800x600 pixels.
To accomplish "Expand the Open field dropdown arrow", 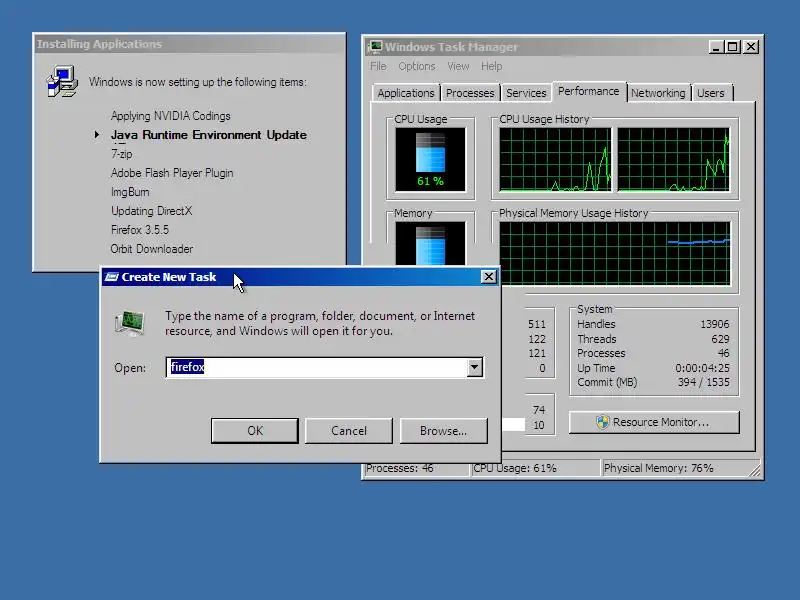I will [474, 367].
